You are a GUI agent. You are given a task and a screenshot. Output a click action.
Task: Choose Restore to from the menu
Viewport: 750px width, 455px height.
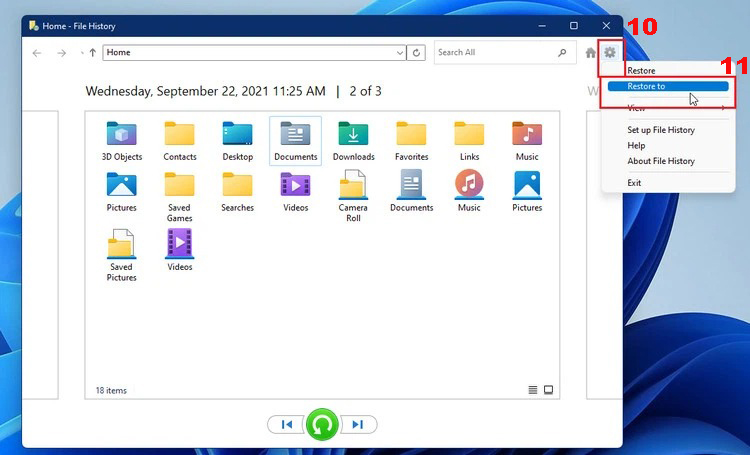(668, 86)
